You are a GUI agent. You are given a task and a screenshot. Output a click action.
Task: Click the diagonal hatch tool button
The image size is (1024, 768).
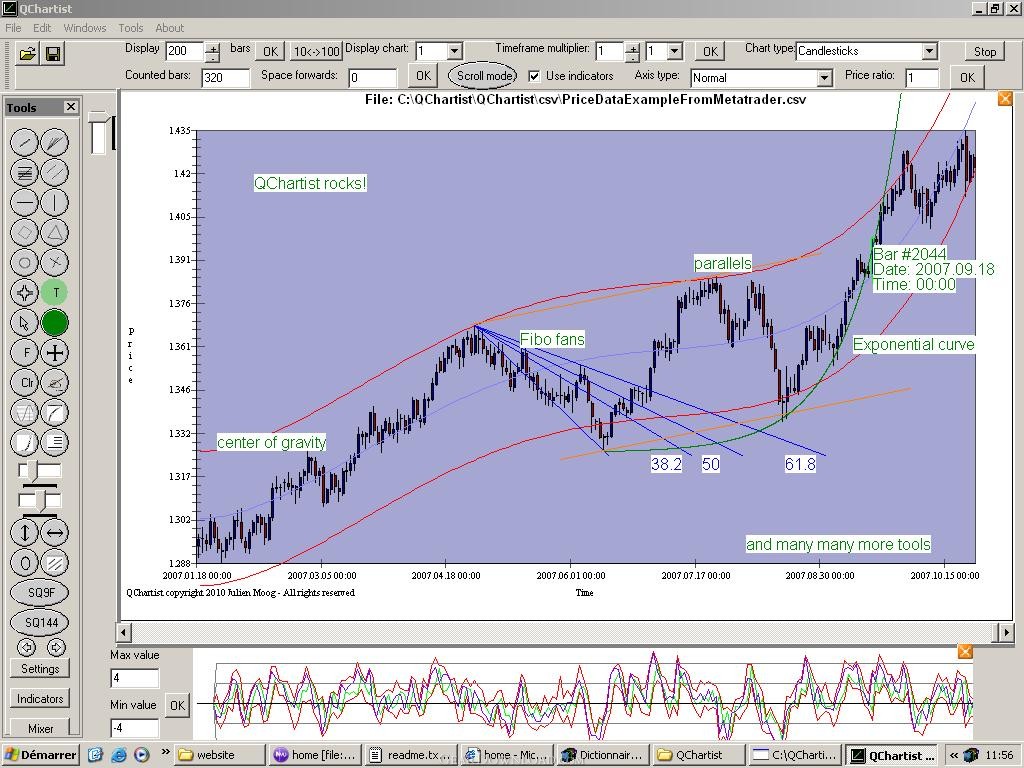[55, 562]
